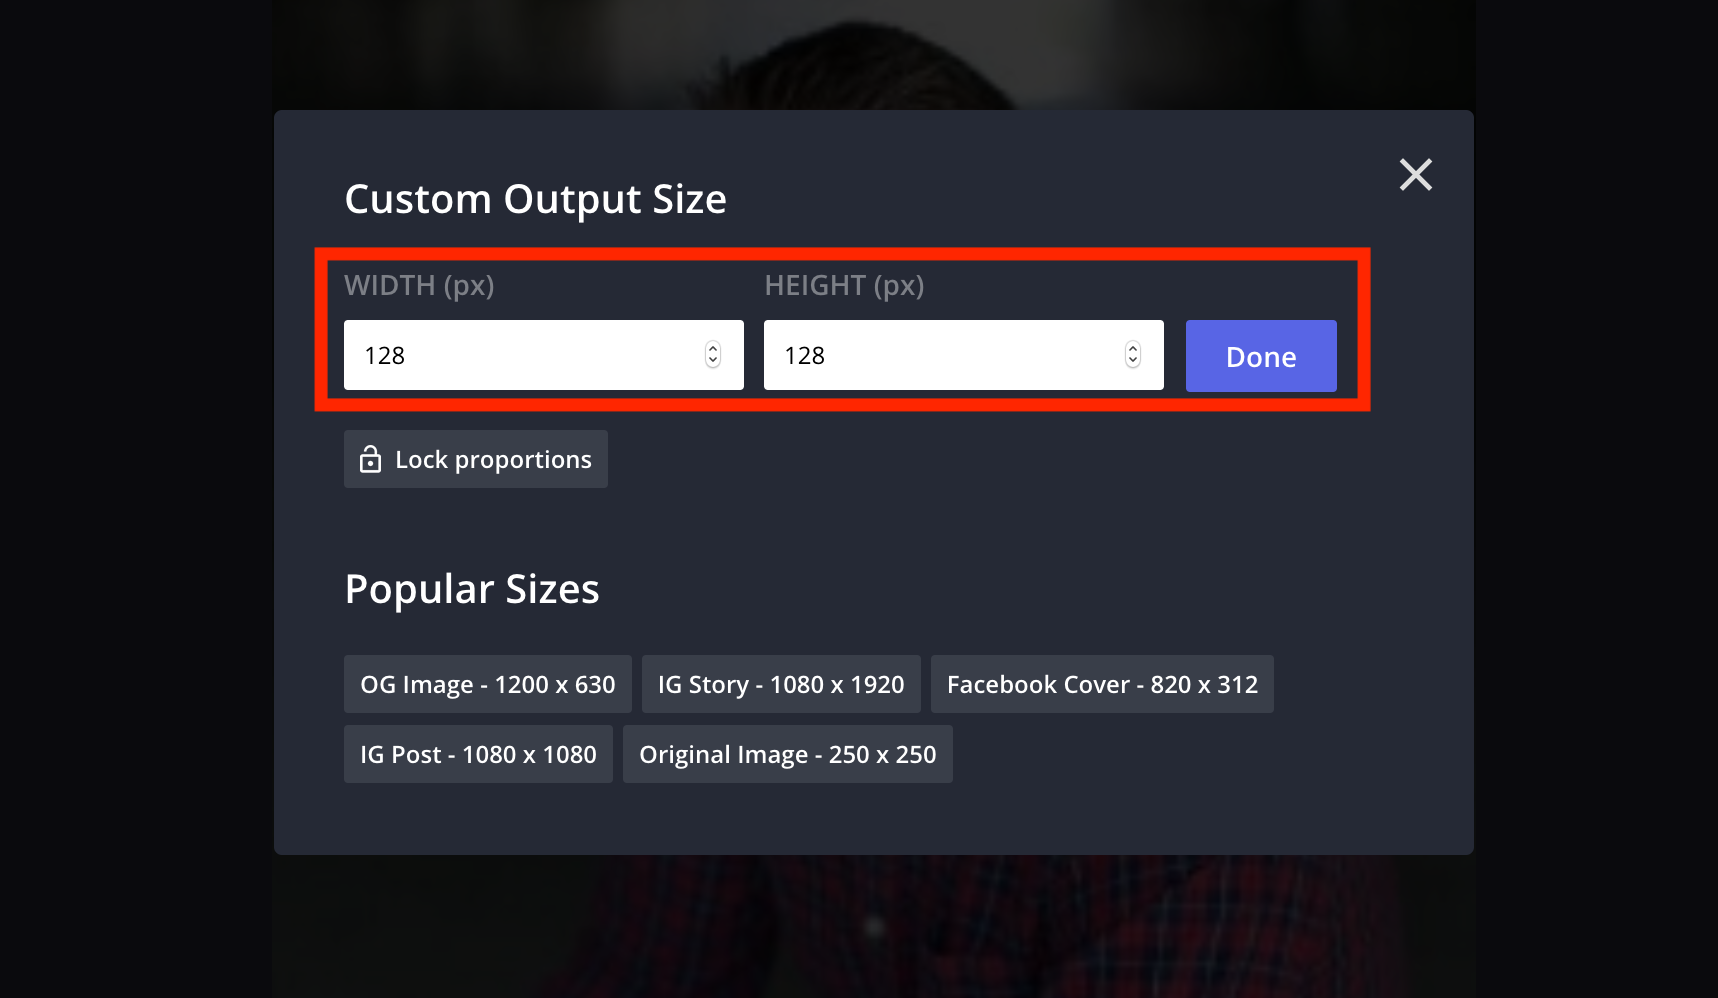
Task: Click the width value stepper control
Action: [x=712, y=354]
